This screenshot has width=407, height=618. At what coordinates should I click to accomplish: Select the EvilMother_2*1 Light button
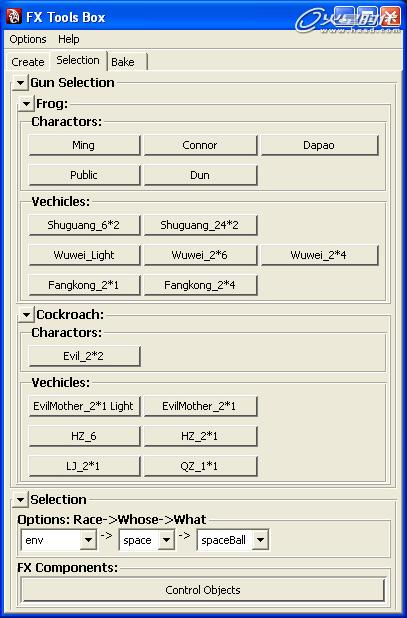(84, 406)
